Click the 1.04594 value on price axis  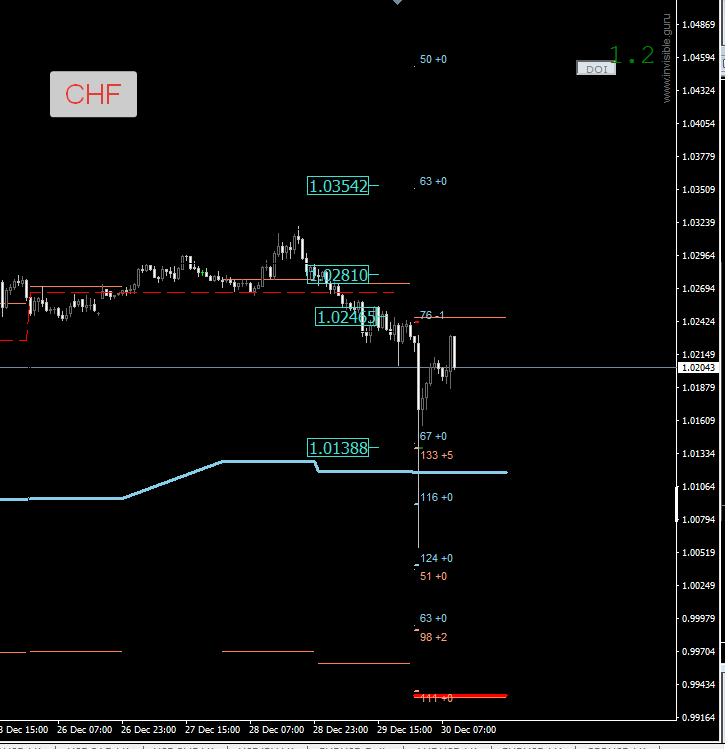699,58
